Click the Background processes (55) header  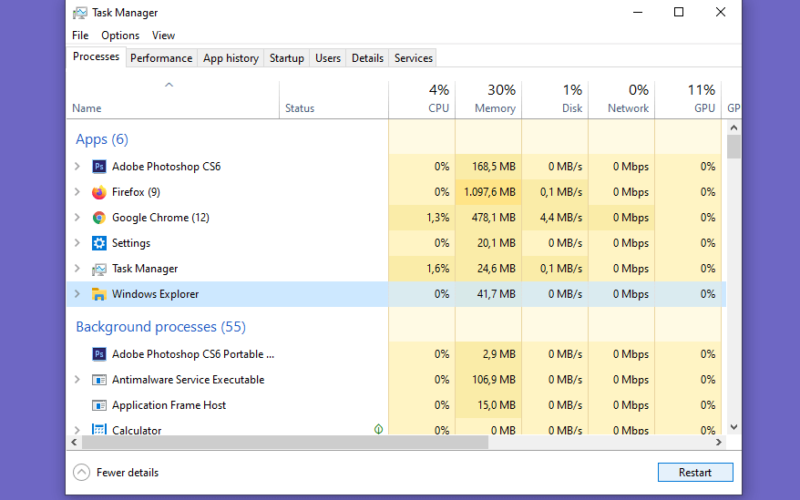pos(161,327)
